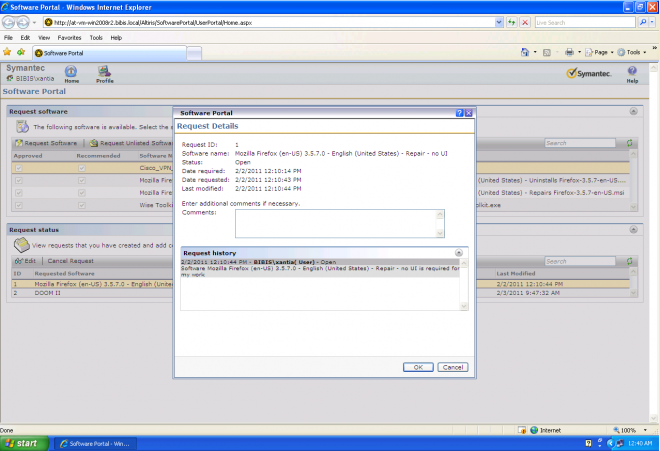The height and width of the screenshot is (451, 660).
Task: Select the DOOM II request row
Action: pos(321,293)
